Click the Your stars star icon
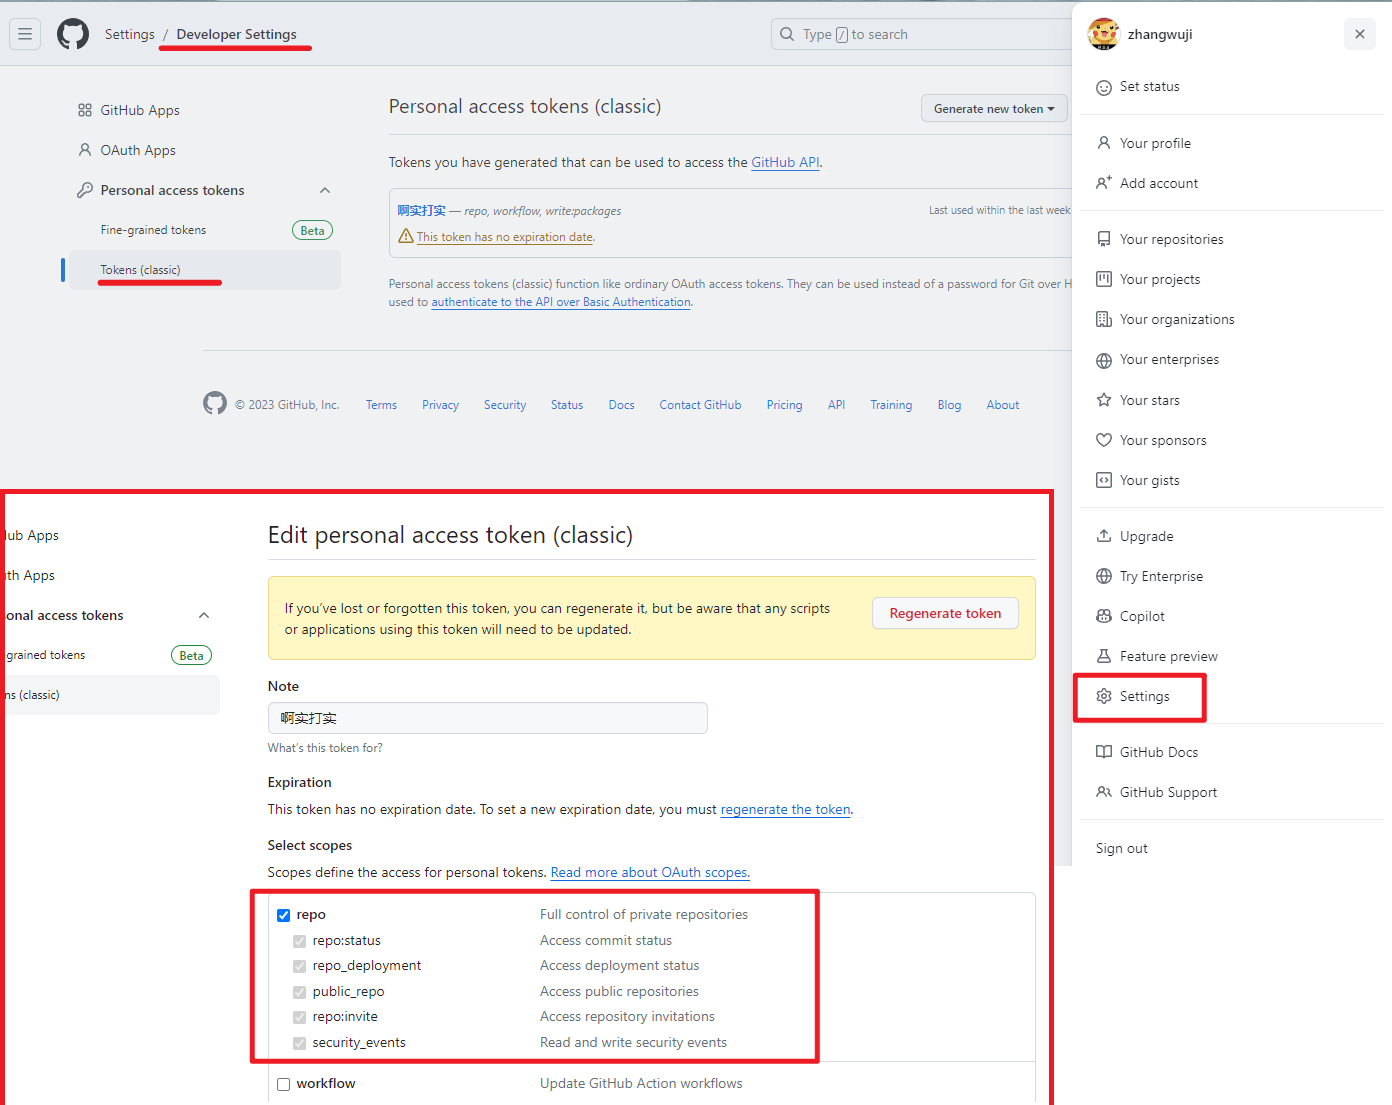 coord(1104,400)
